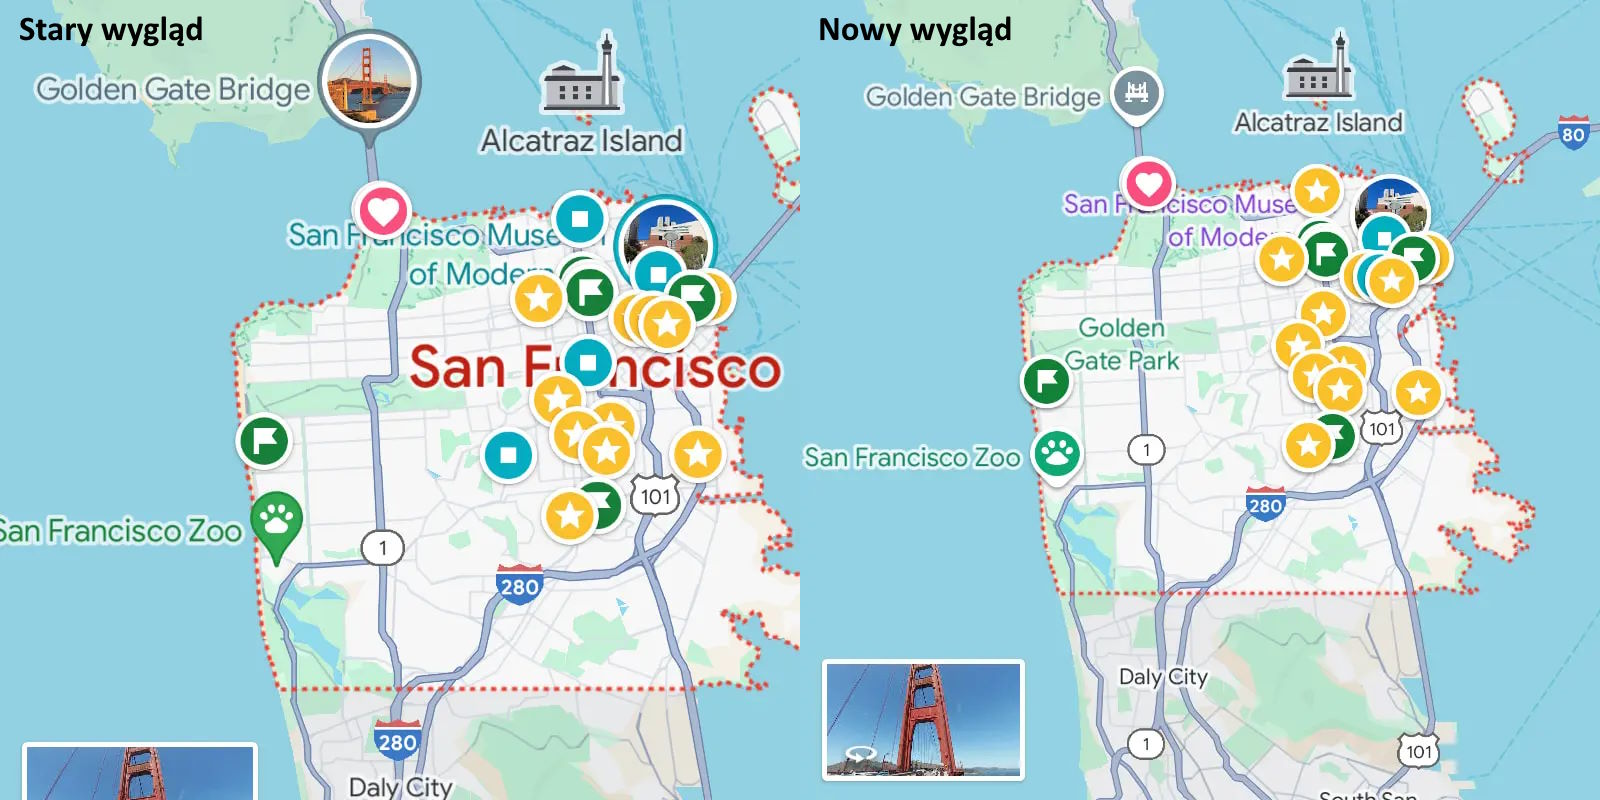This screenshot has width=1600, height=800.
Task: Click the San Francisco Zoo label in new view
Action: (x=912, y=457)
